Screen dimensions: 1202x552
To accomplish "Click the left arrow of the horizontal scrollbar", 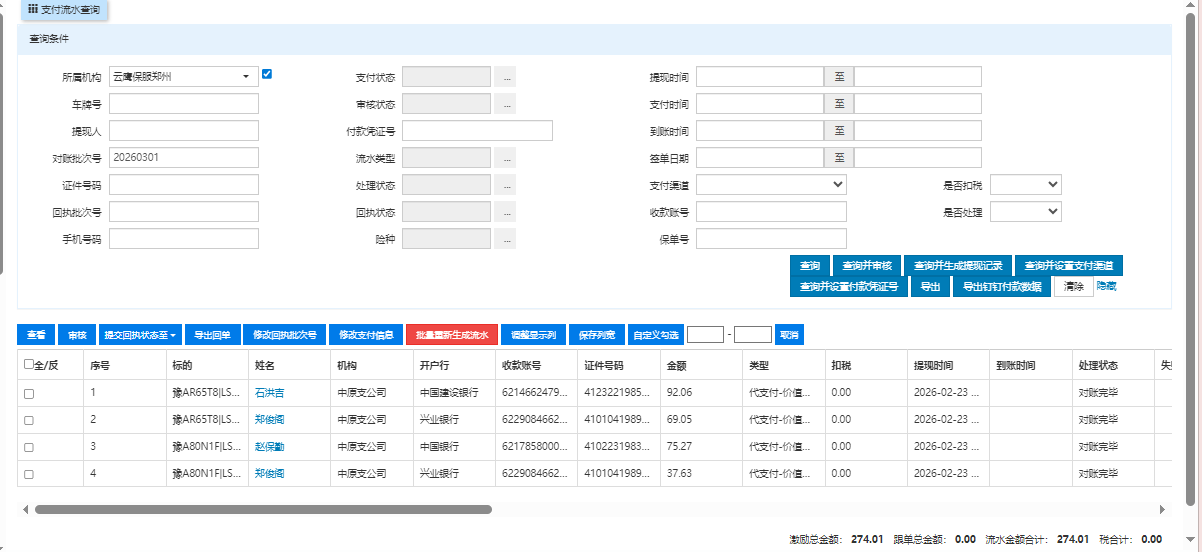I will [26, 509].
